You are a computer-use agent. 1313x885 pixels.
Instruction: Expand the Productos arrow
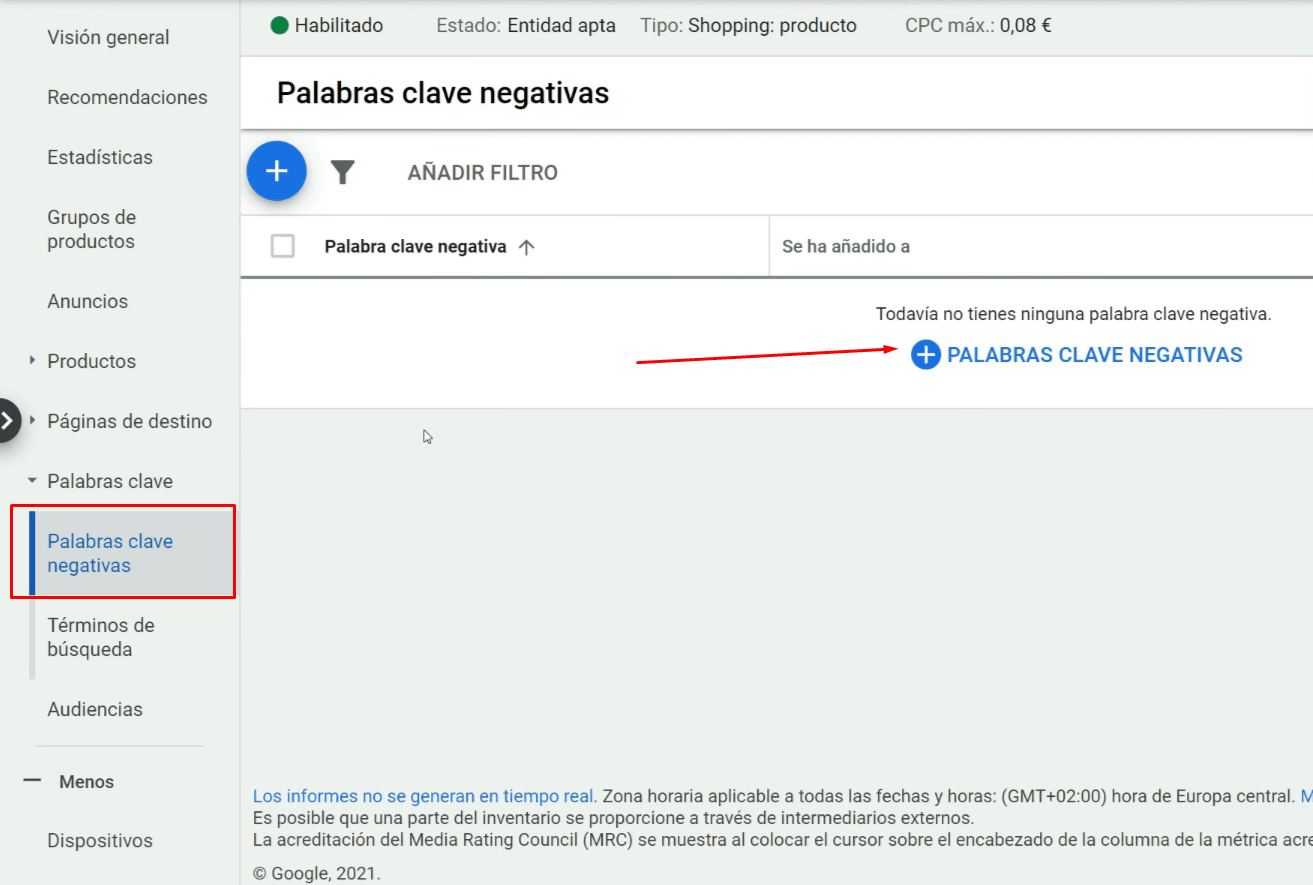pos(32,361)
